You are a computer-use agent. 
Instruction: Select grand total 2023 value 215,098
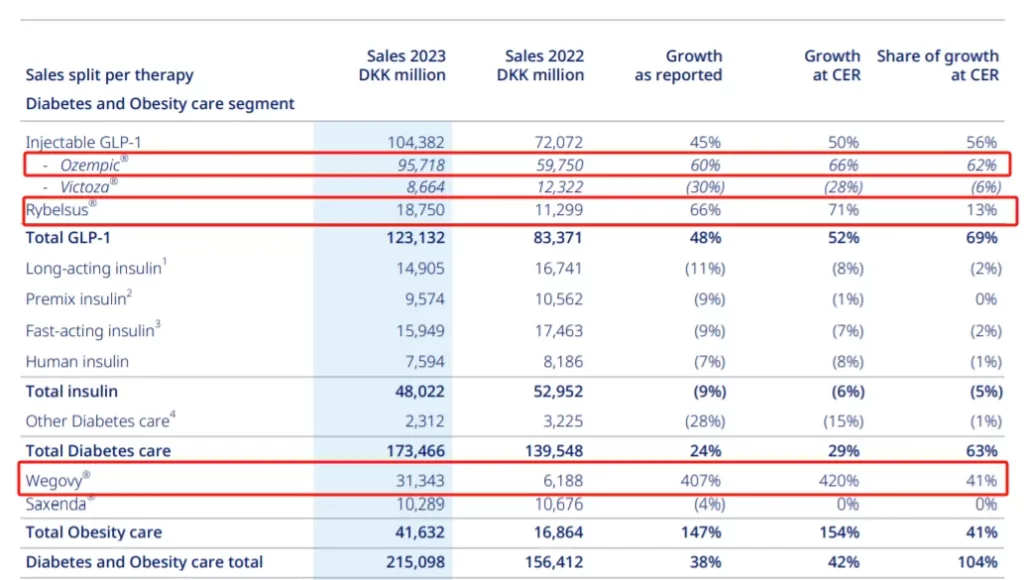tap(415, 562)
